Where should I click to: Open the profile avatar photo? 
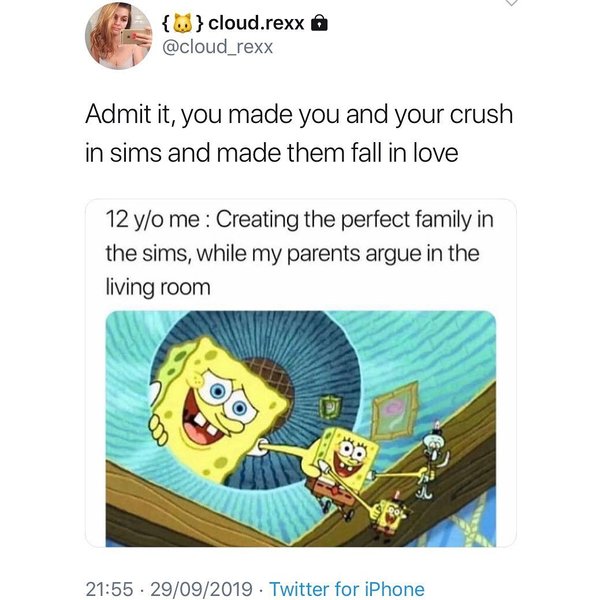(x=118, y=35)
